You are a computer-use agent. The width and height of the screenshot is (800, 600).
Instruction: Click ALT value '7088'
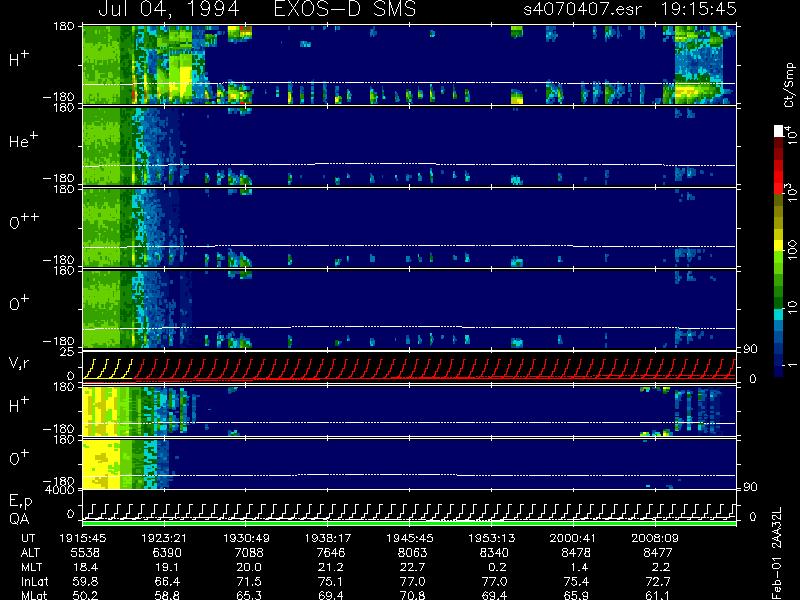click(249, 553)
